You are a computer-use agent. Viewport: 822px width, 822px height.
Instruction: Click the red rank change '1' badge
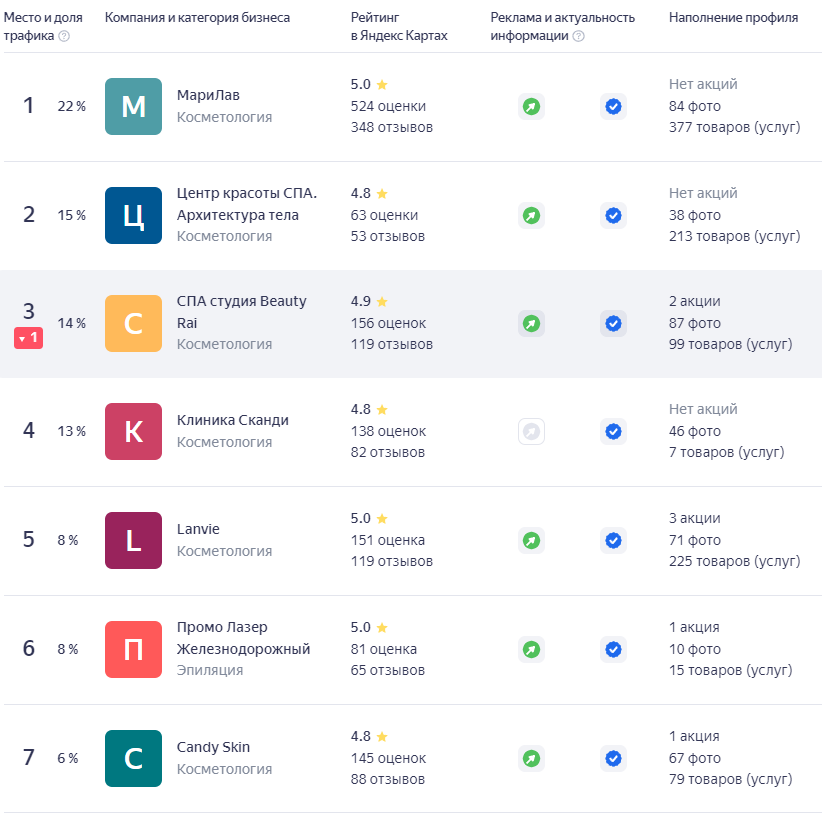(x=28, y=338)
